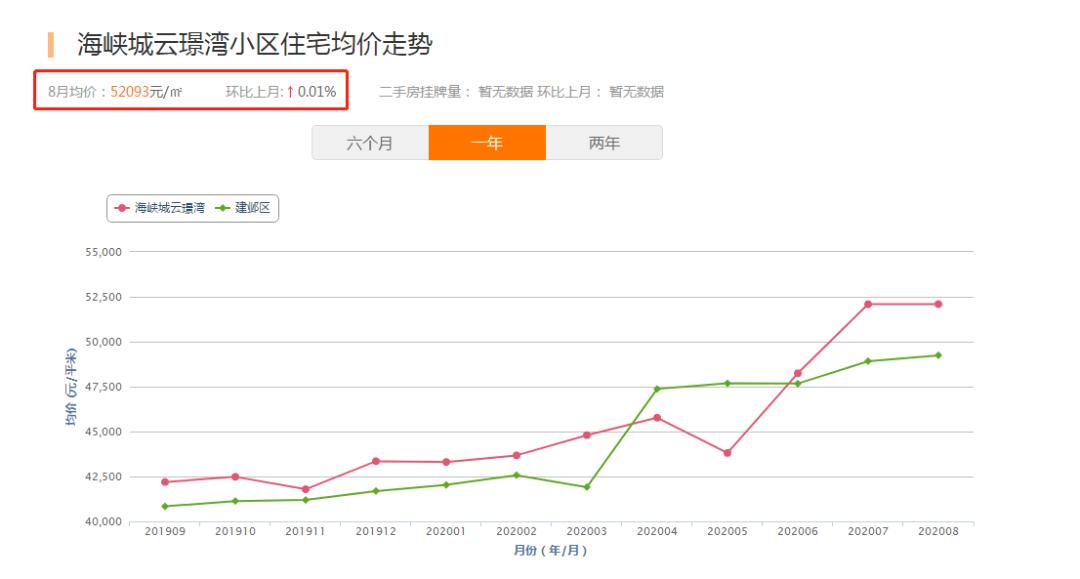Click the 55,000 y-axis label
The height and width of the screenshot is (579, 1080).
[103, 252]
